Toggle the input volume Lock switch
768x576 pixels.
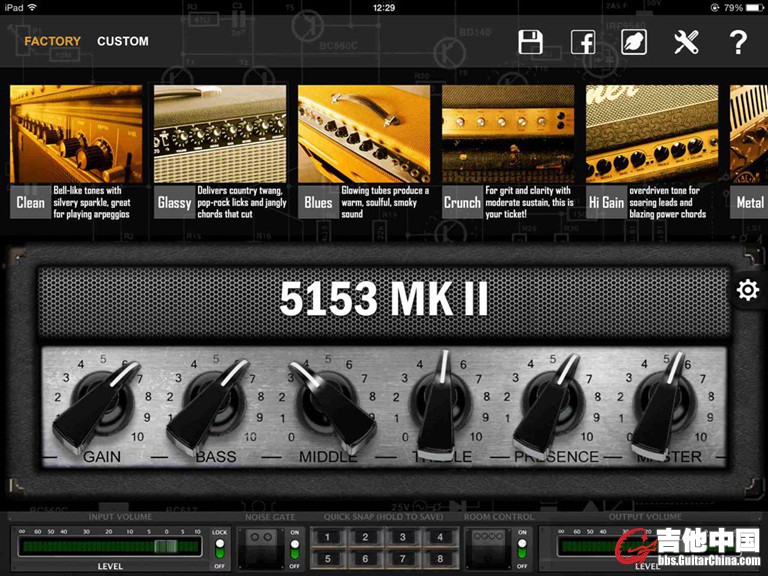point(220,547)
